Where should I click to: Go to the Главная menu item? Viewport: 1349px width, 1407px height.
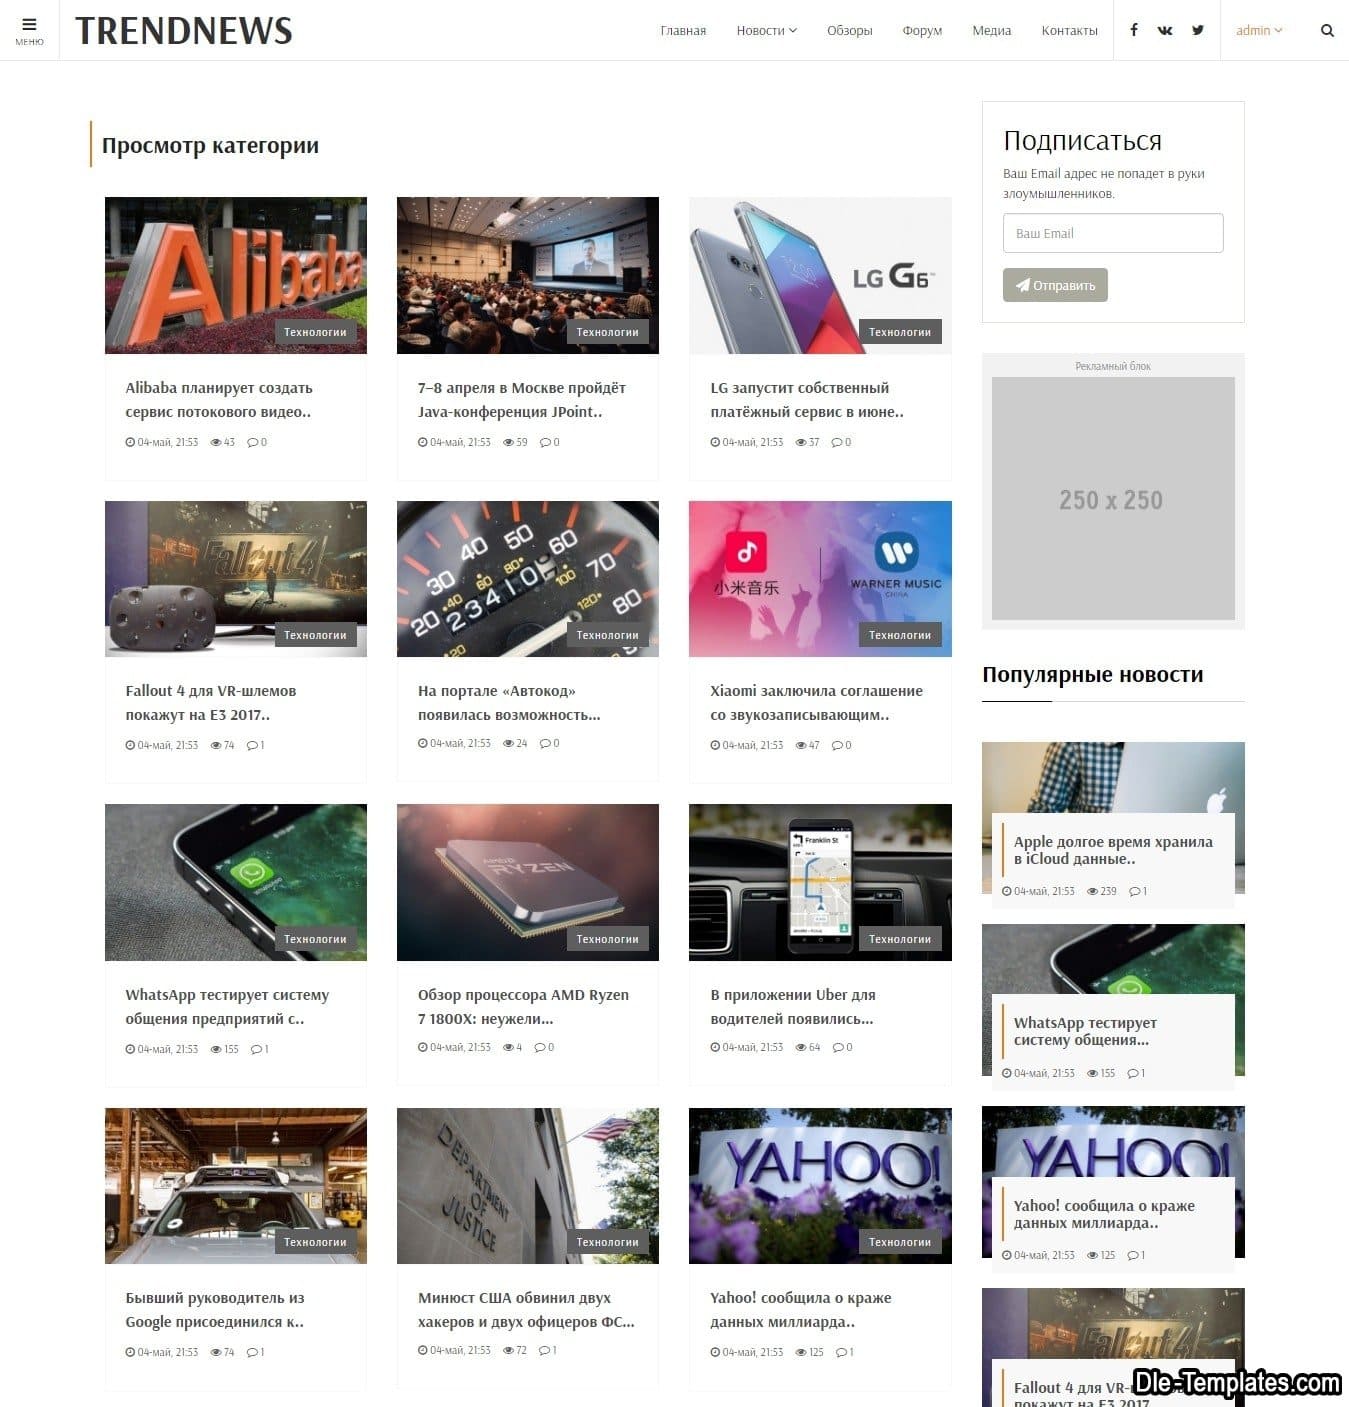tap(683, 30)
